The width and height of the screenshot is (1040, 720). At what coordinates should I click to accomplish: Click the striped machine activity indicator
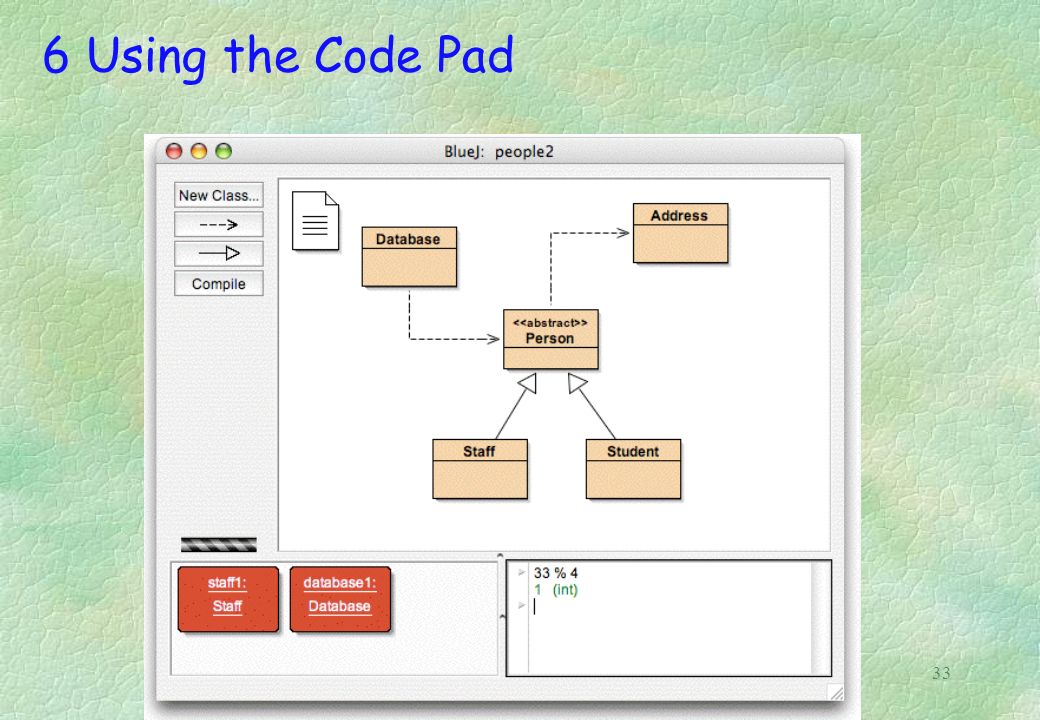tap(219, 545)
